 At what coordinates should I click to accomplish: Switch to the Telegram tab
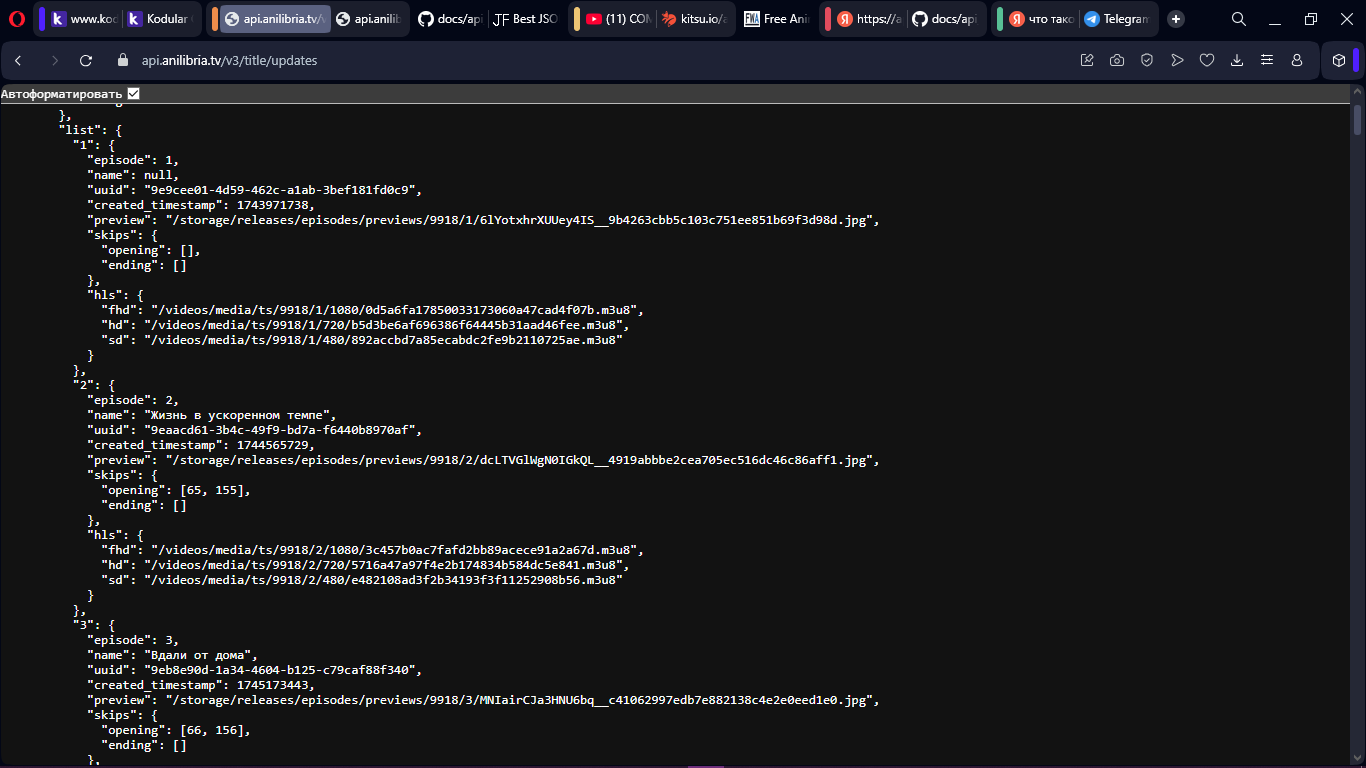pos(1117,19)
